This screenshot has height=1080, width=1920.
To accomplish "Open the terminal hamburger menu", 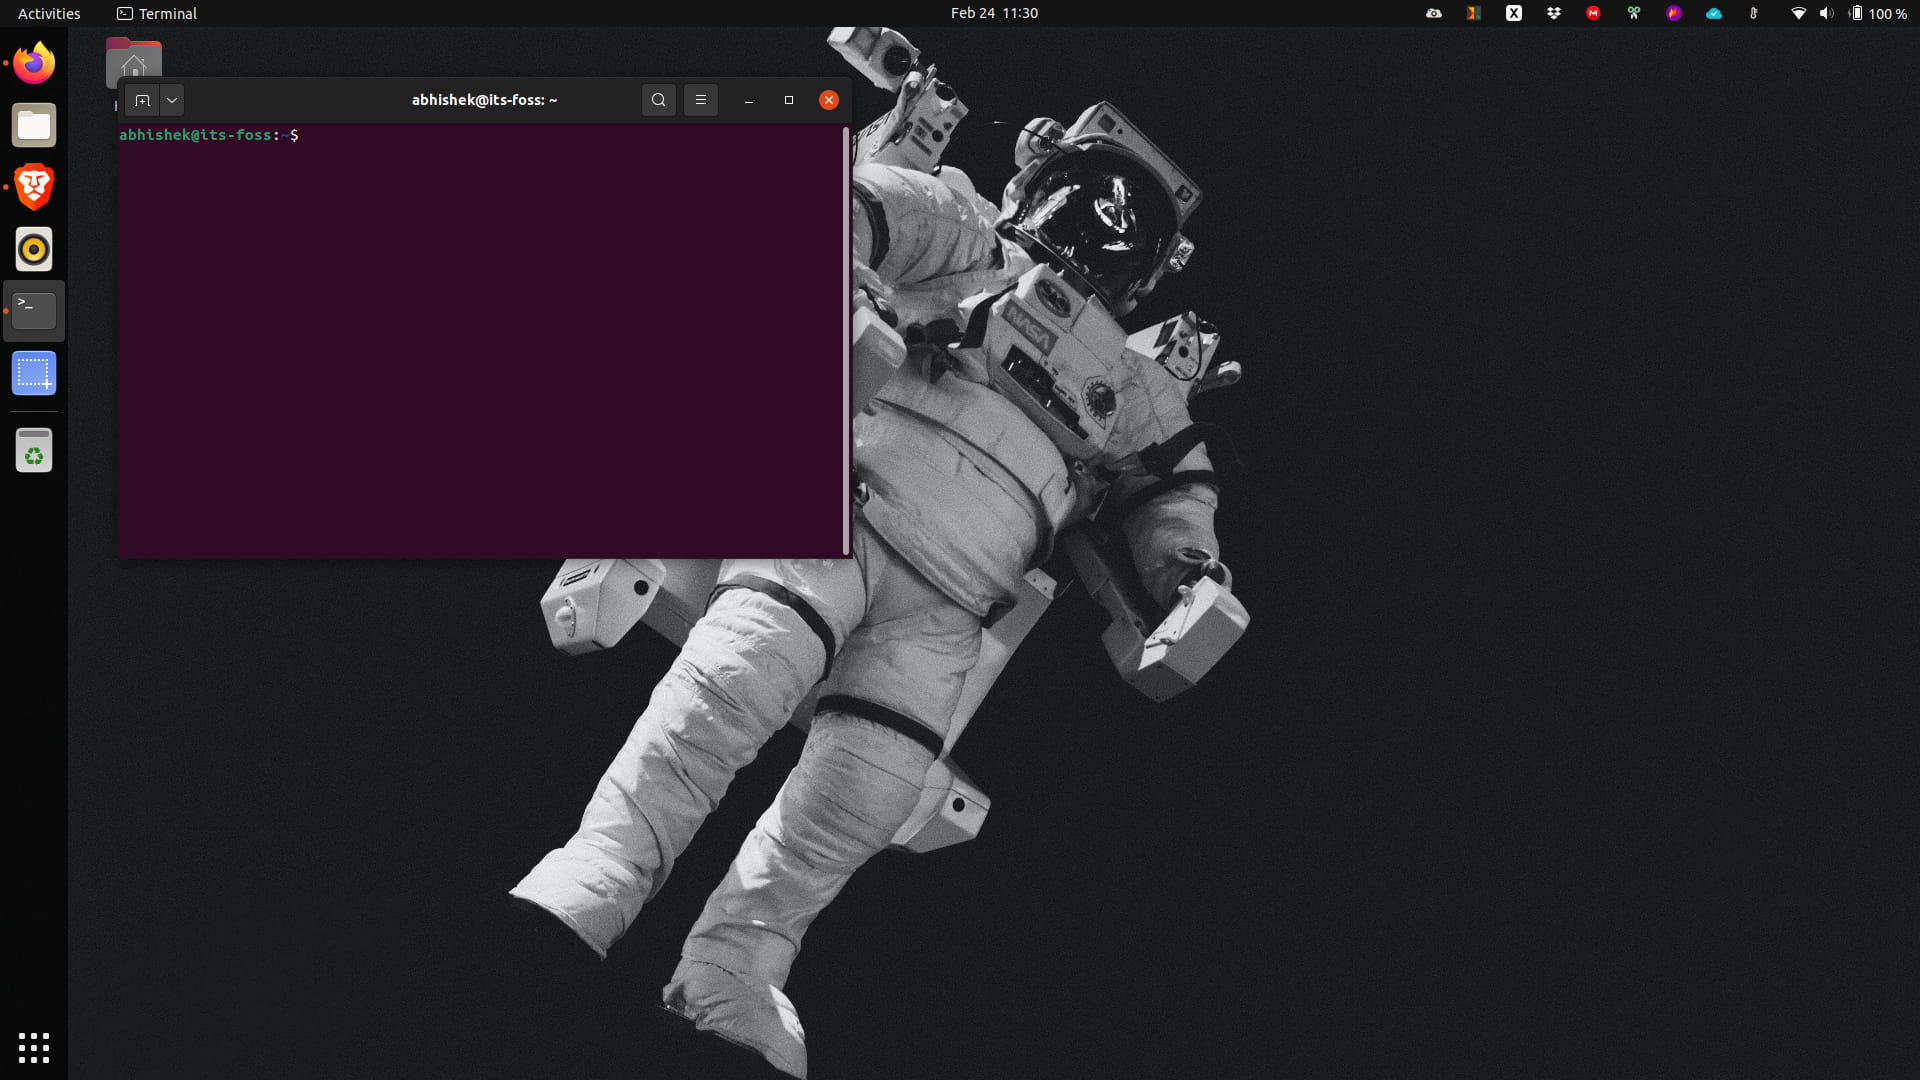I will click(700, 100).
